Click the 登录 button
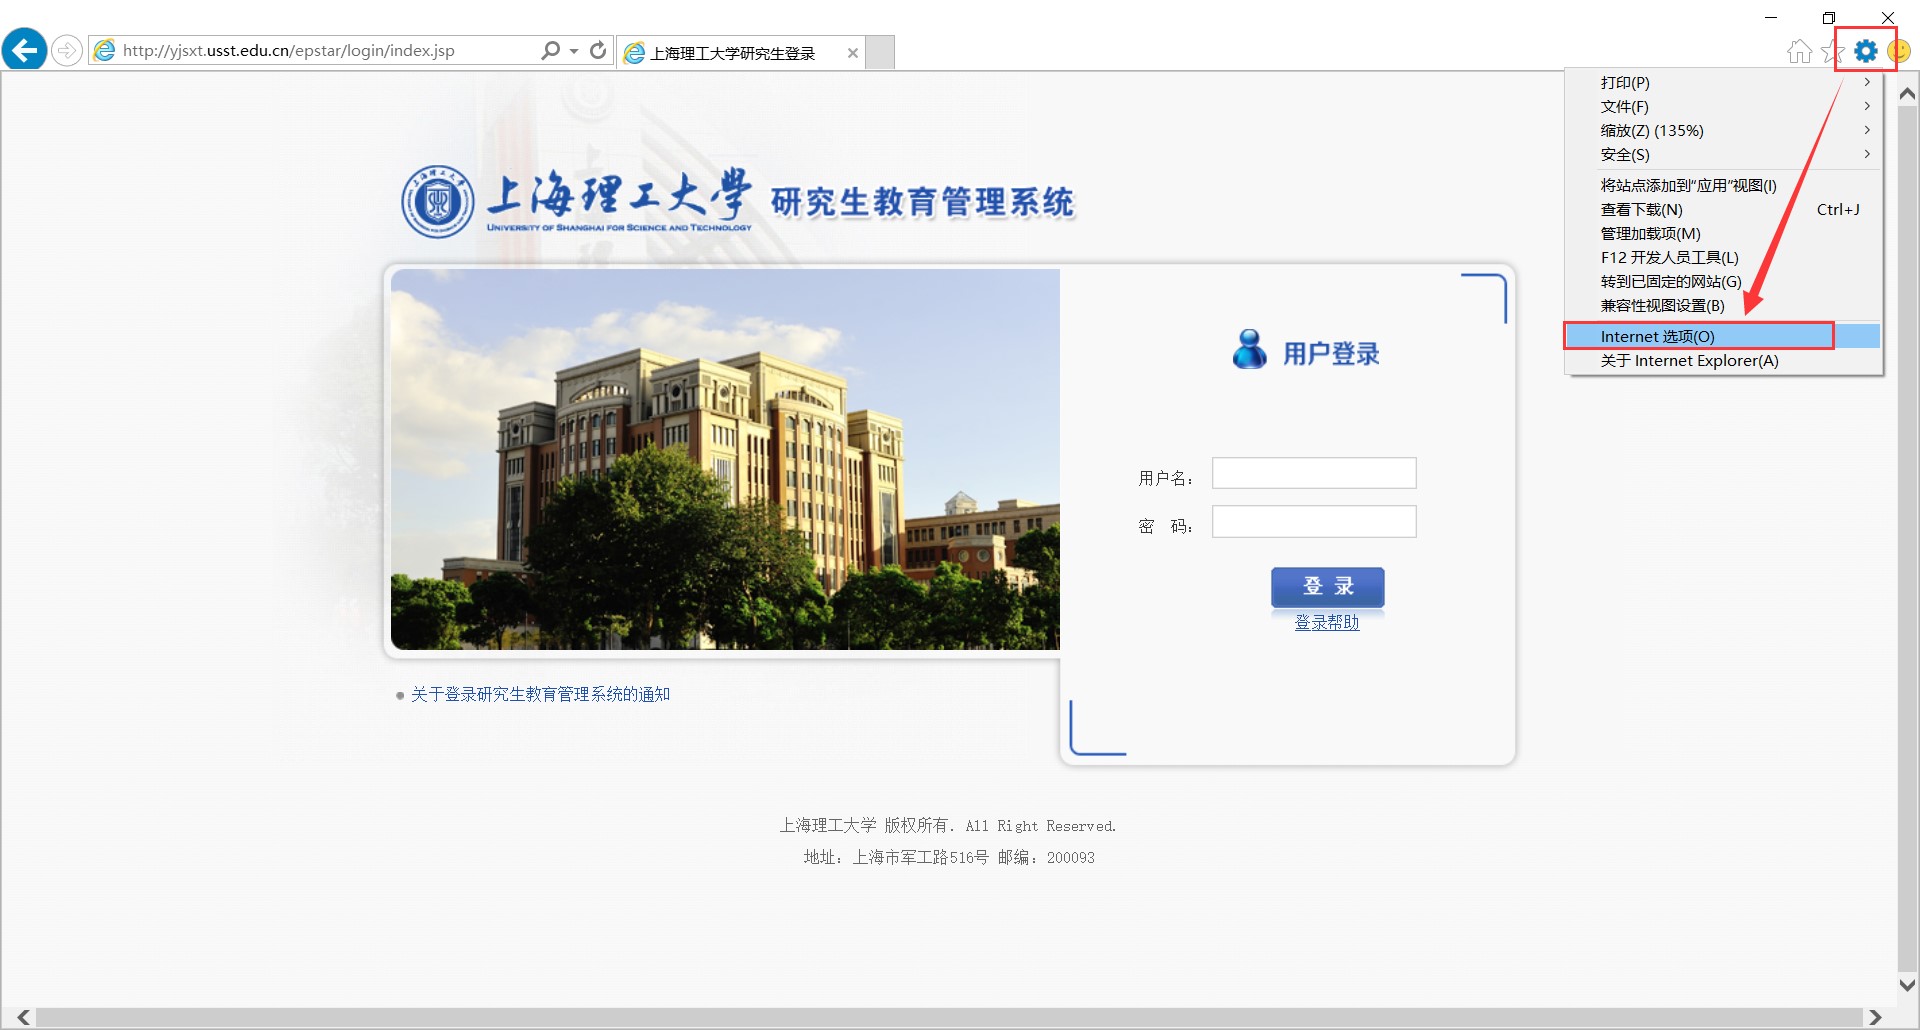 (x=1328, y=587)
